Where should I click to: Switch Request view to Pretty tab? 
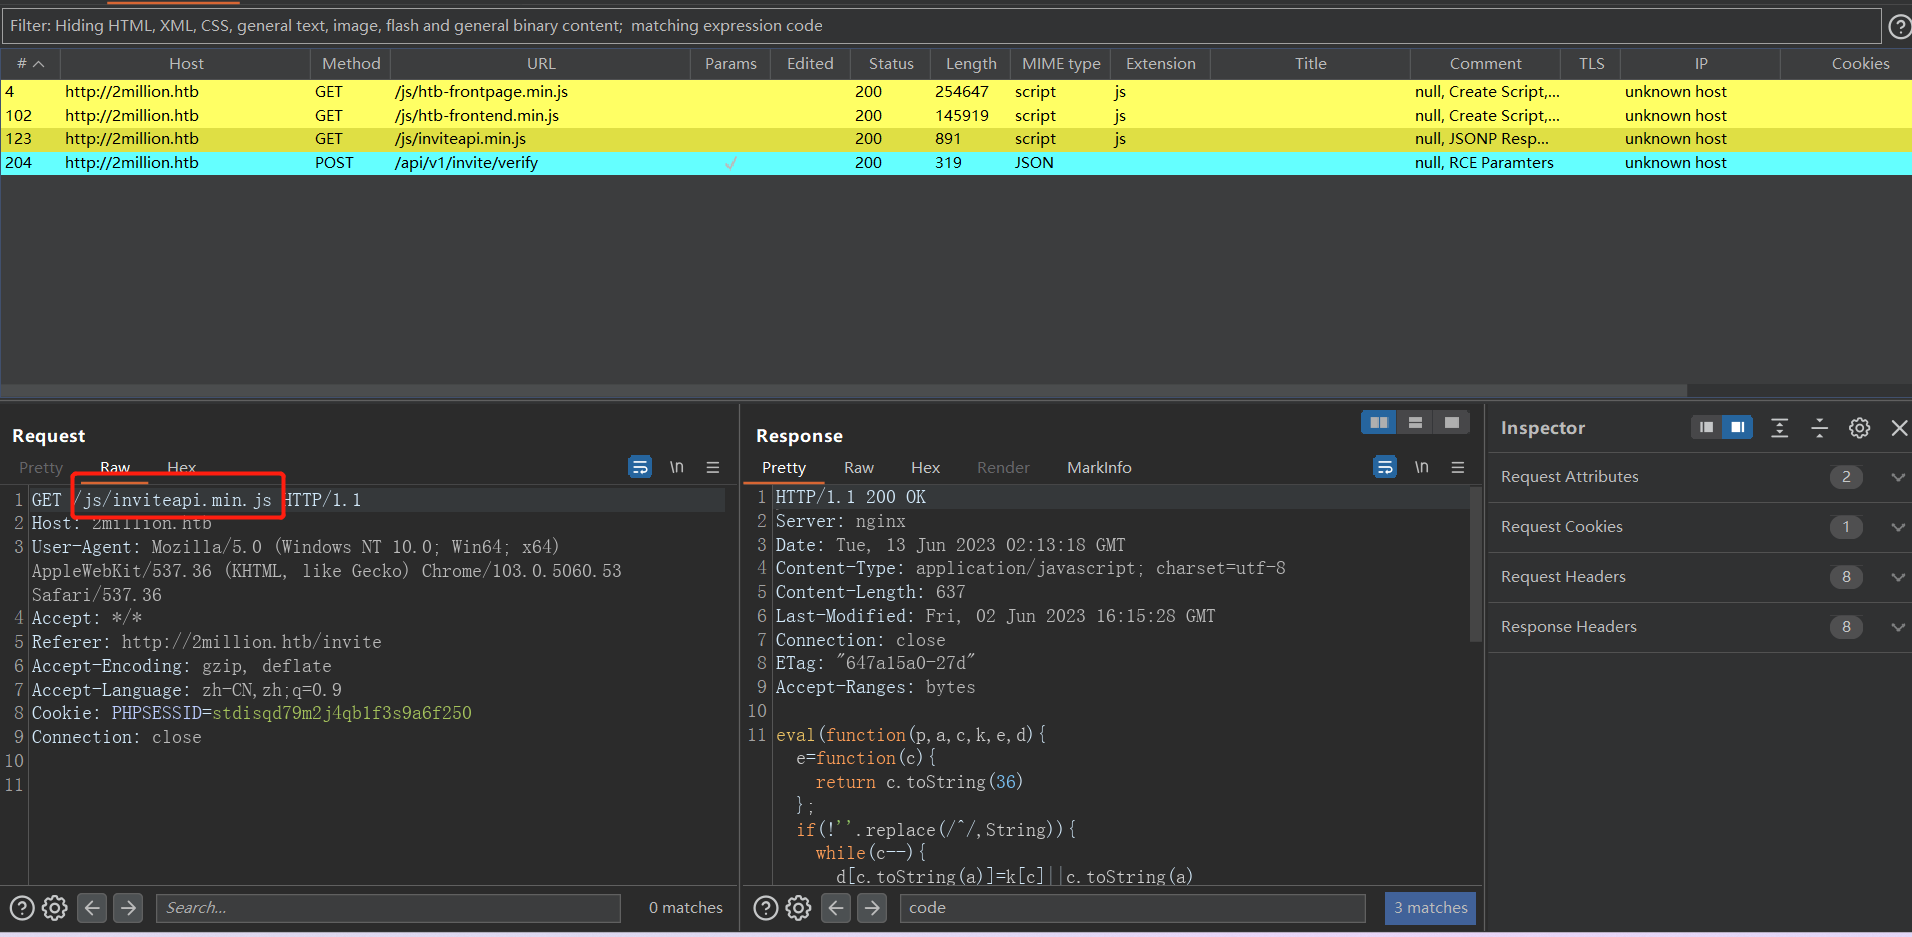click(x=41, y=467)
